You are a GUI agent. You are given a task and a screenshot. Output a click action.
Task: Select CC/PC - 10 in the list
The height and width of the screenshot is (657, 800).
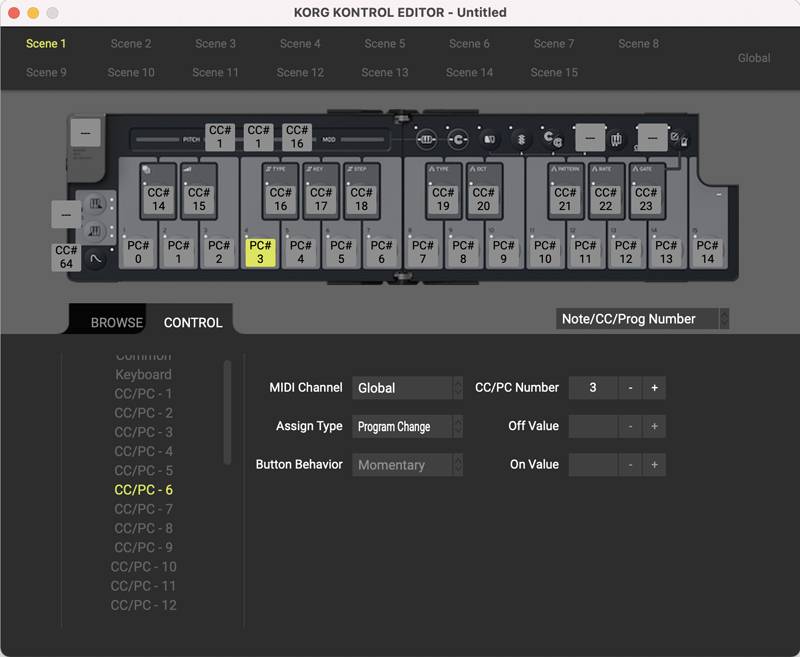pyautogui.click(x=143, y=567)
